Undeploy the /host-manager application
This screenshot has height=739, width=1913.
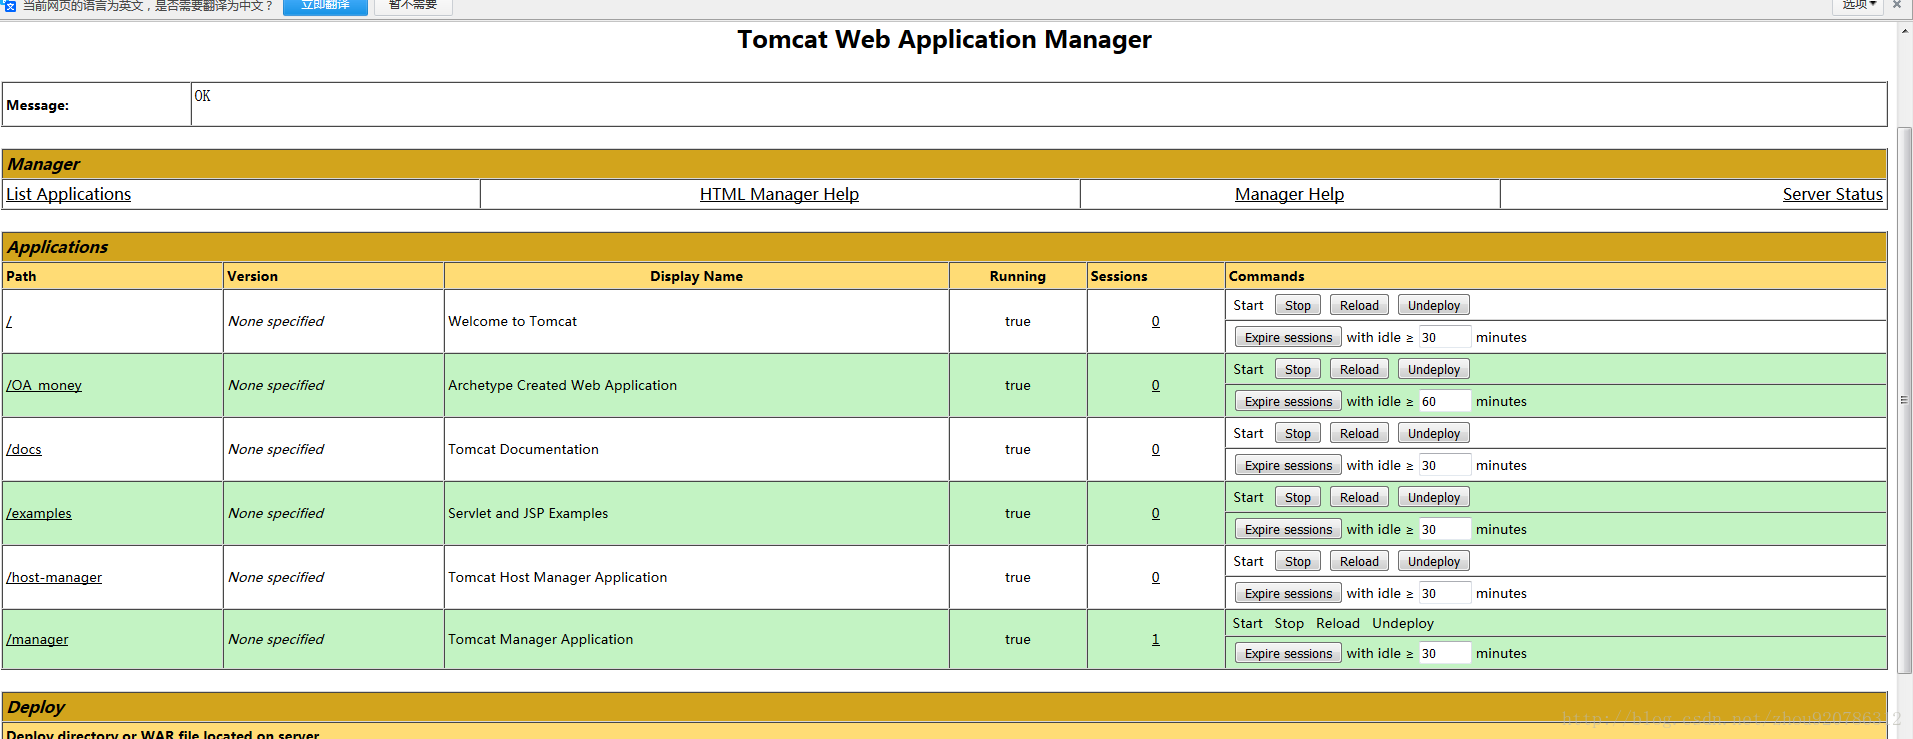[x=1434, y=561]
